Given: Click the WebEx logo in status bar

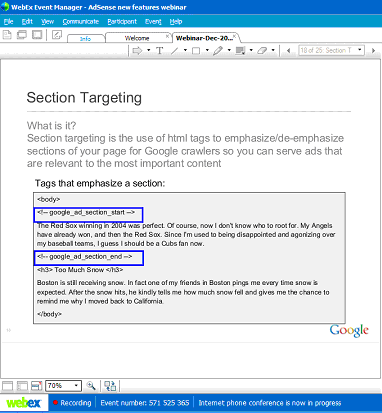Looking at the screenshot, I should tap(24, 403).
